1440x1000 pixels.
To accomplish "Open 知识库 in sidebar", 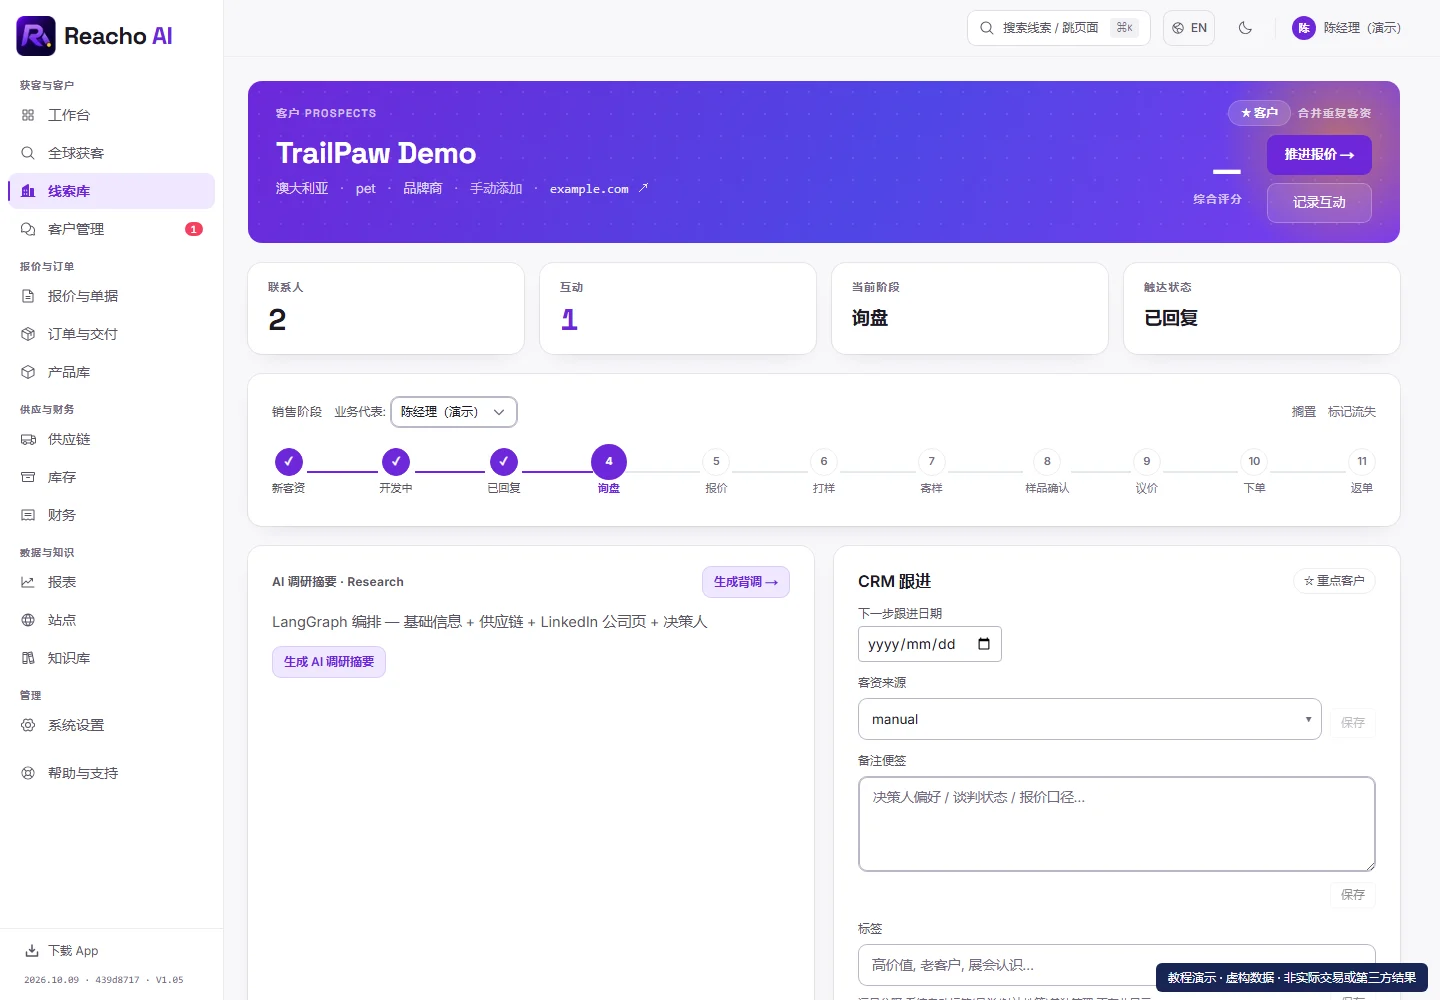I will click(x=111, y=658).
